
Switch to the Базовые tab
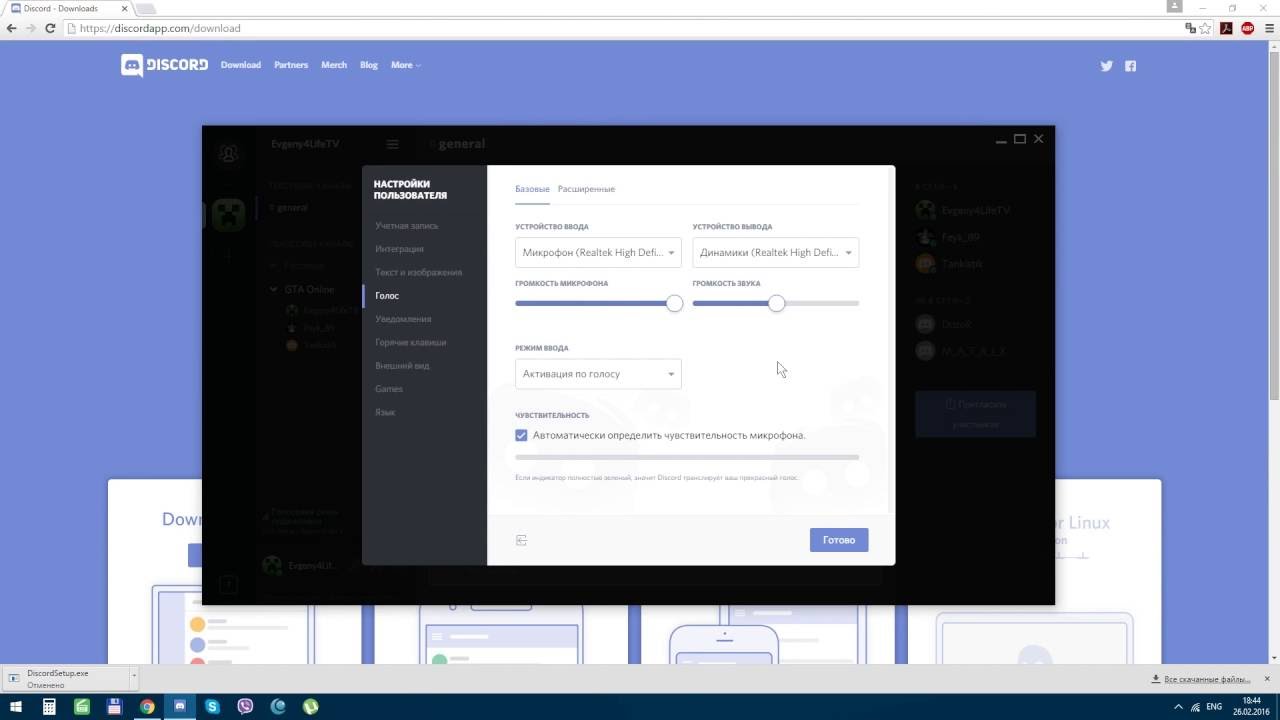click(532, 189)
